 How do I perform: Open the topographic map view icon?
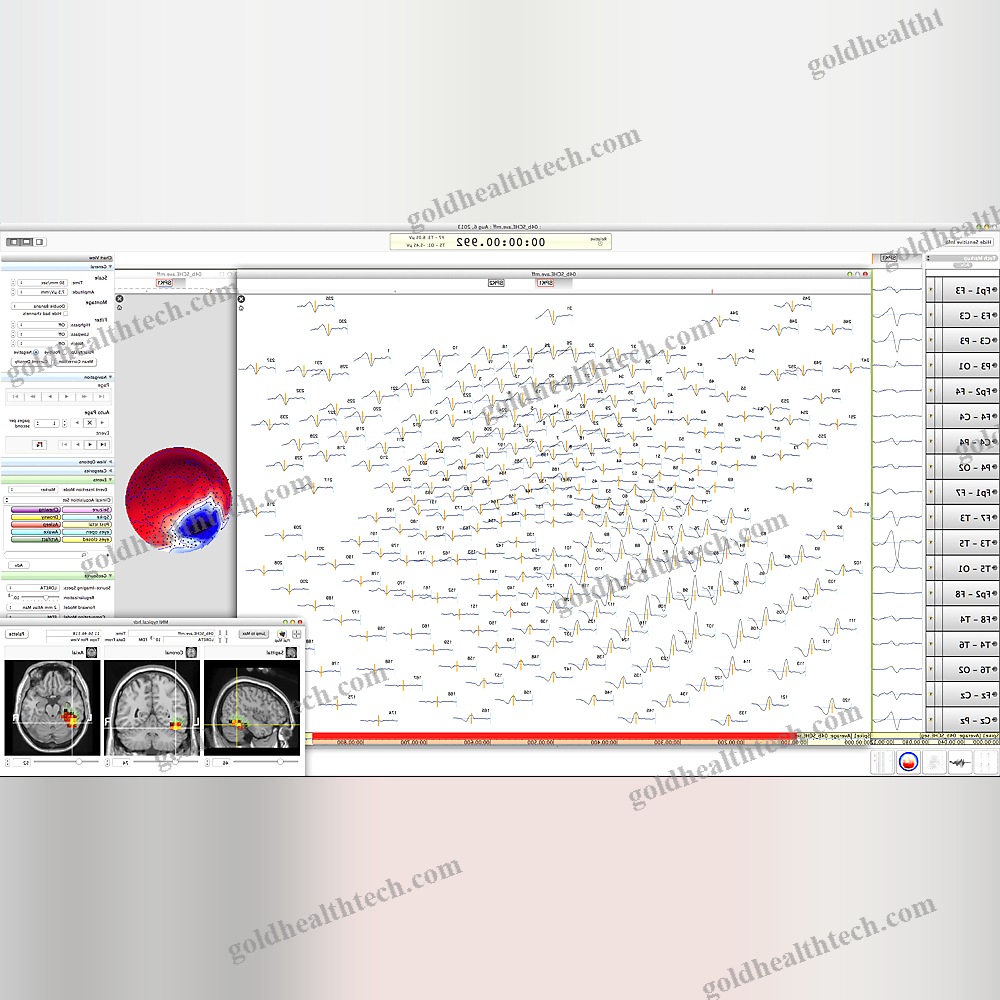tap(908, 761)
